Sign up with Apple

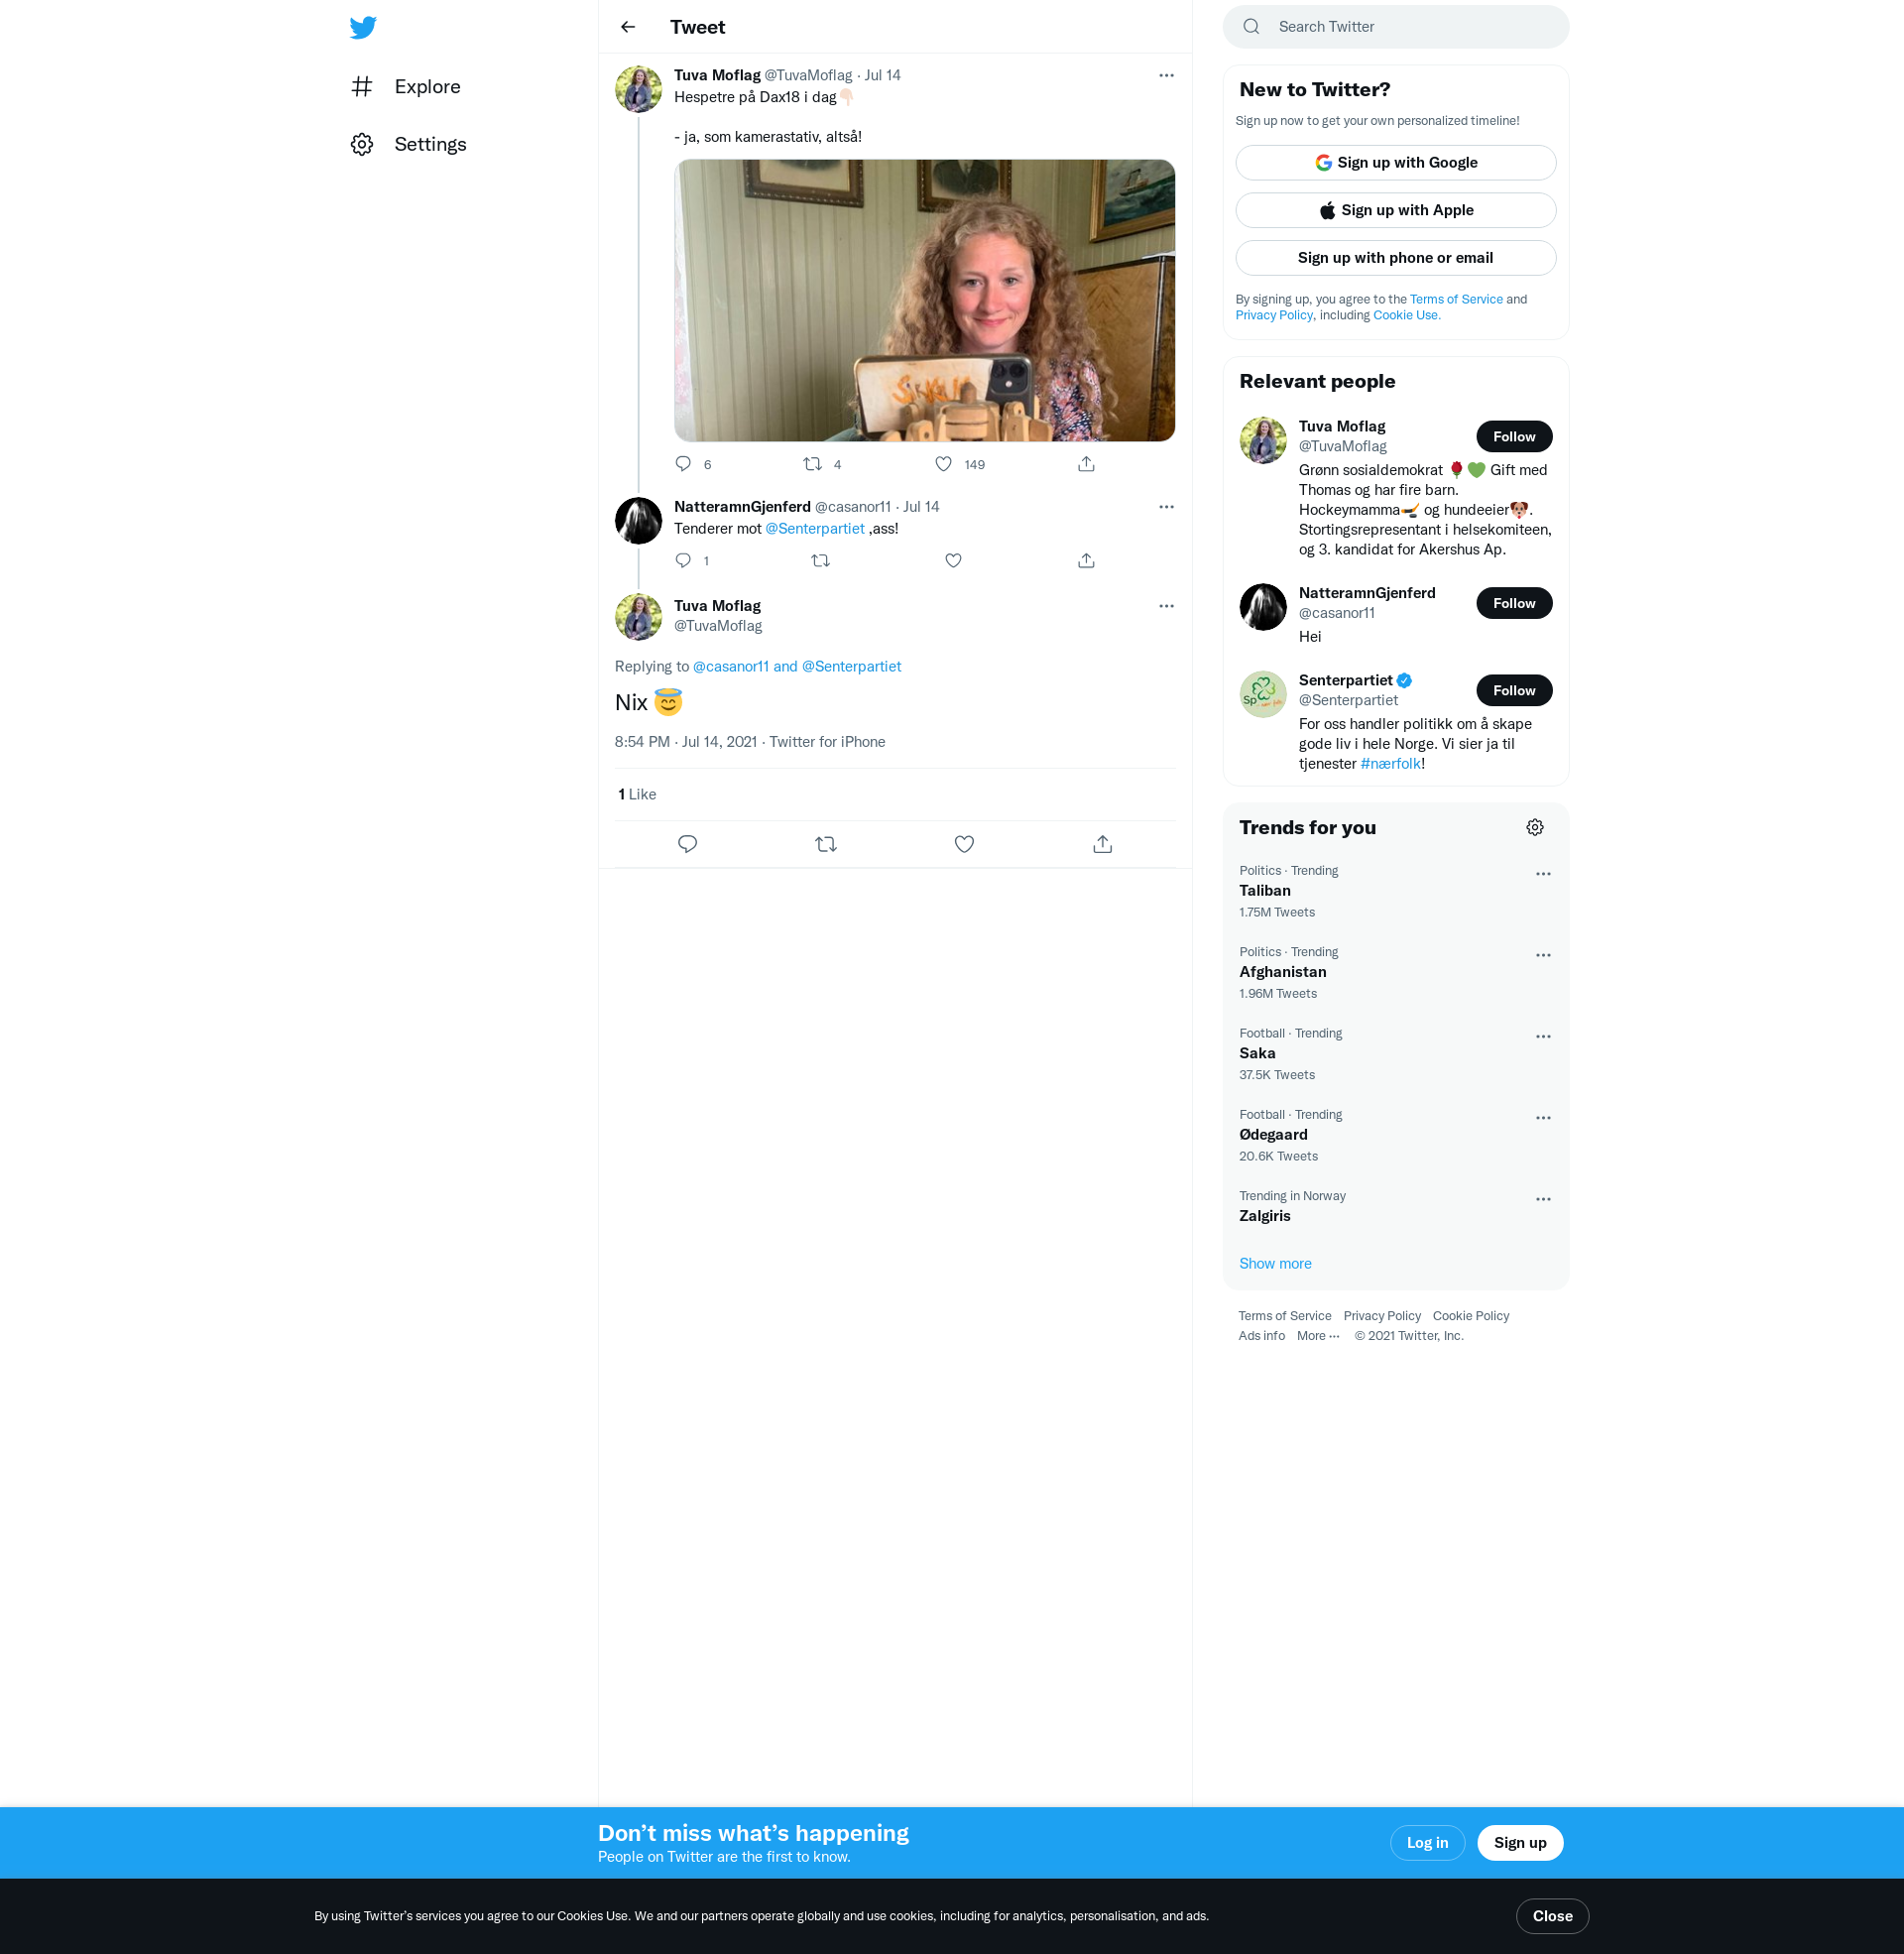[1396, 210]
